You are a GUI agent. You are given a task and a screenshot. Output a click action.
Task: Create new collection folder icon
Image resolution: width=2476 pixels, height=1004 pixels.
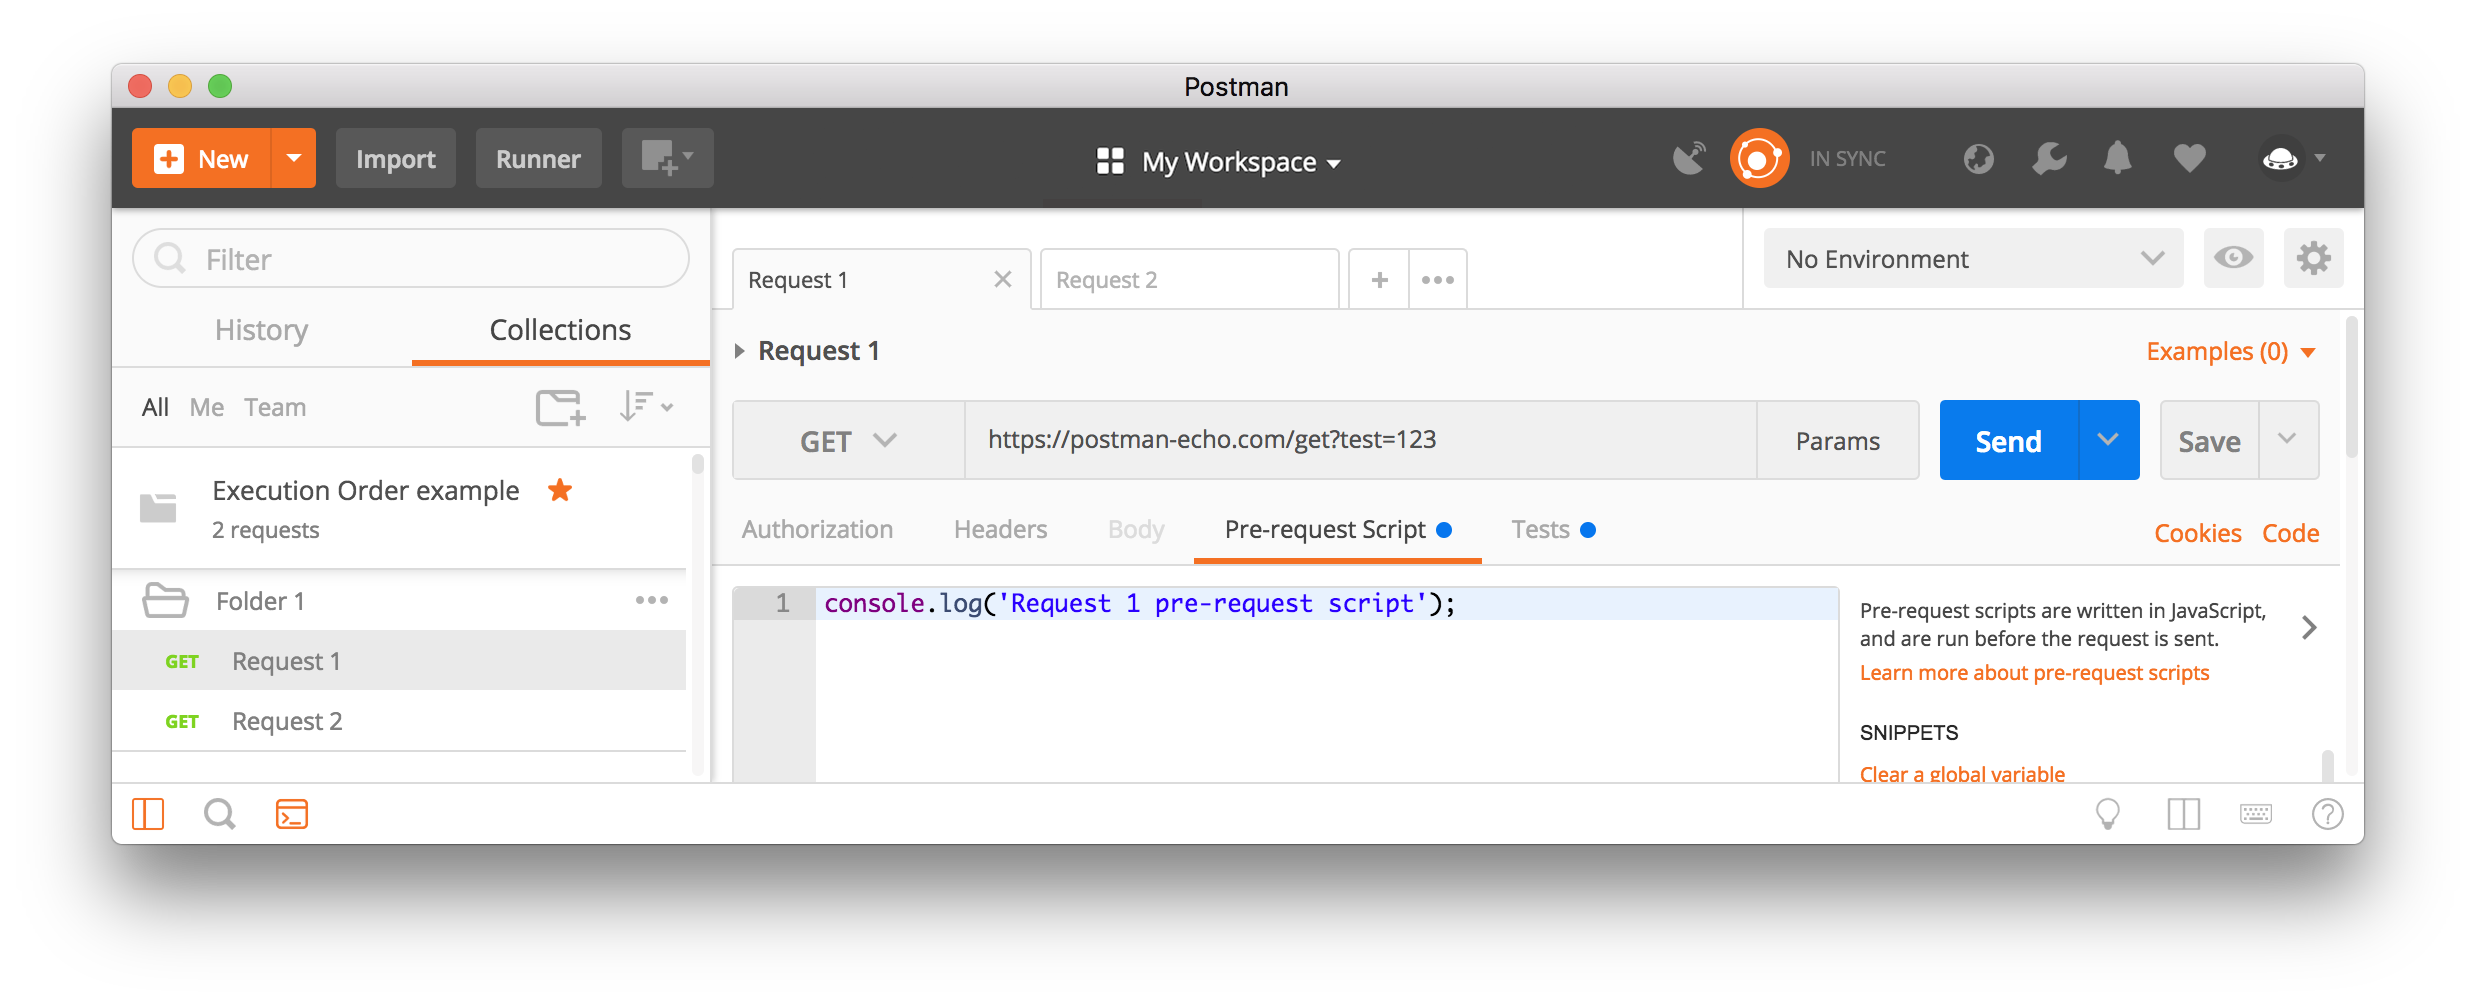coord(560,407)
